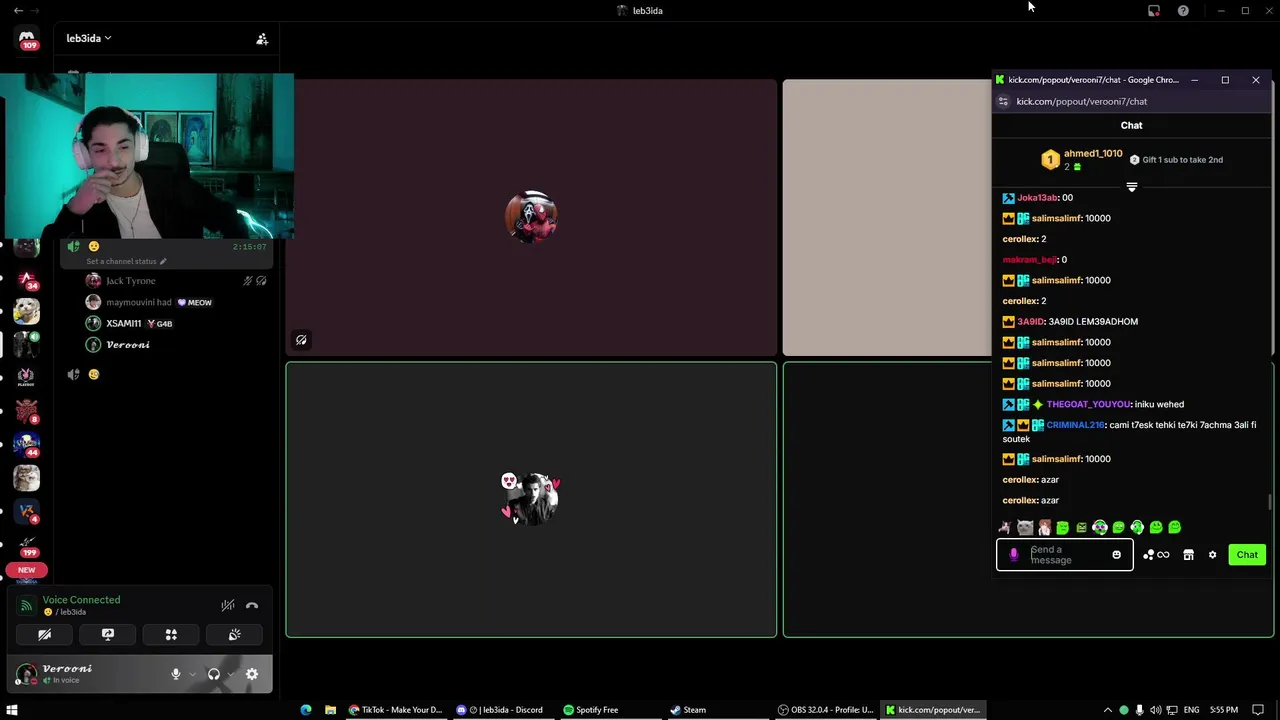Send message with green Chat button

(x=1247, y=555)
